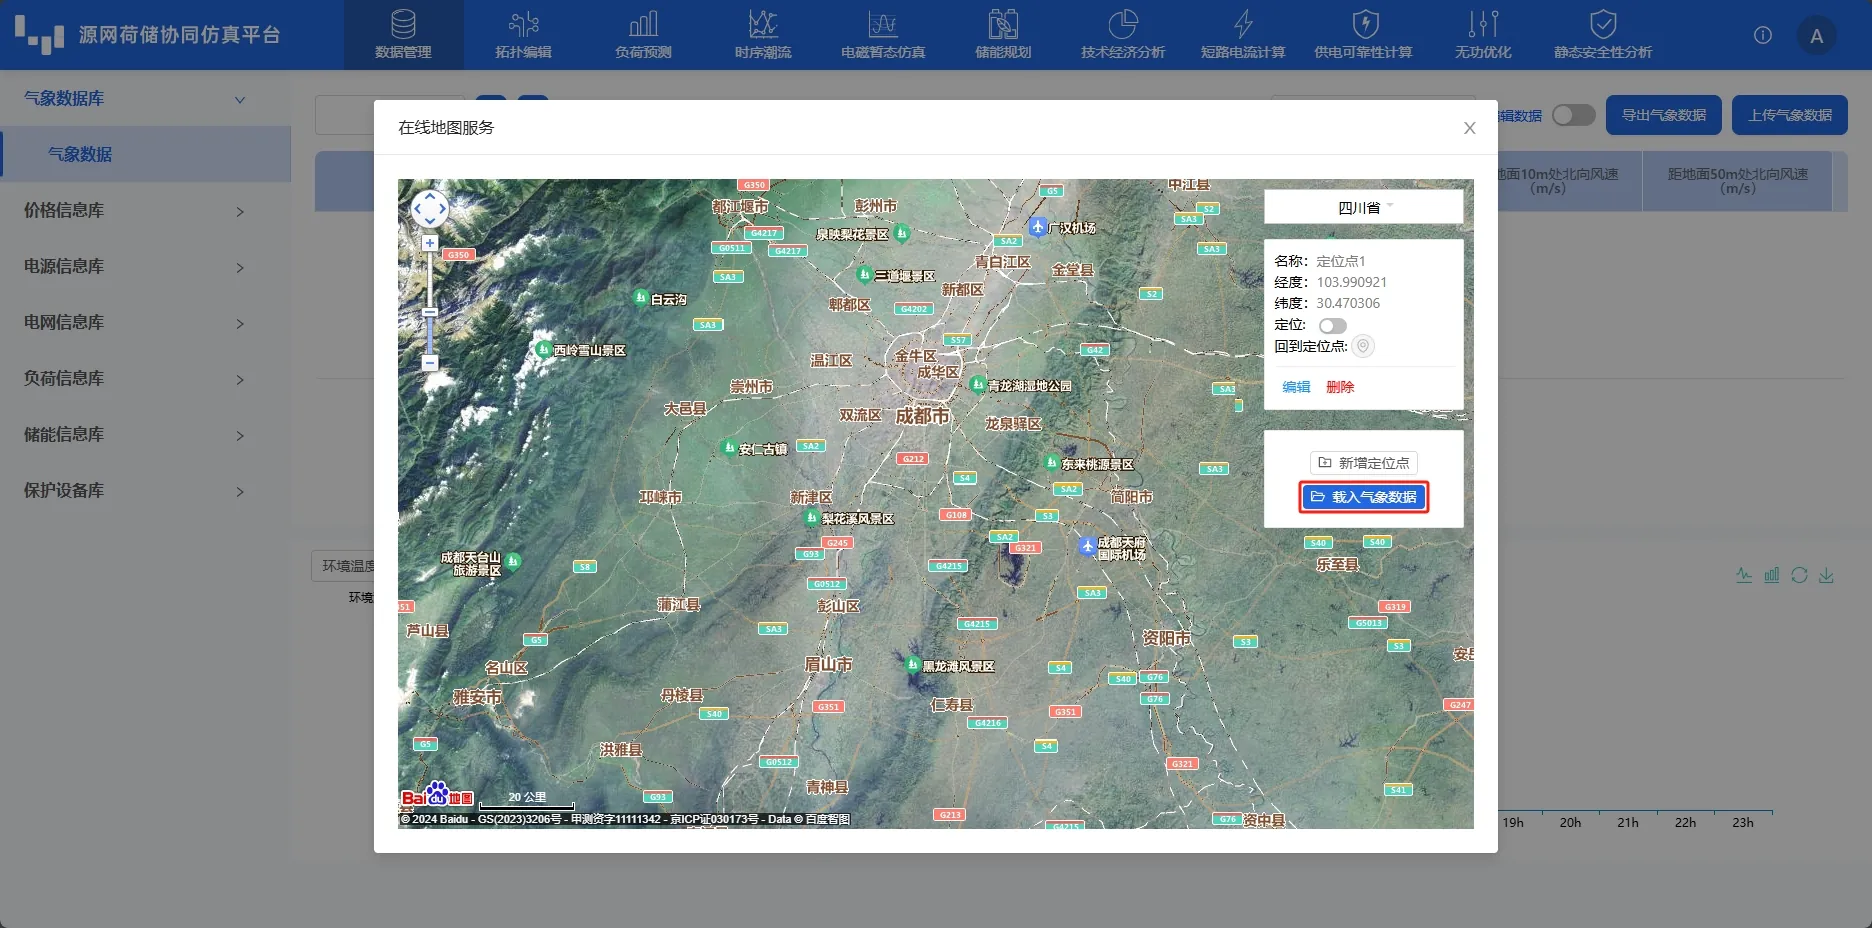Expand the 保护设备库 sidebar group
Image resolution: width=1872 pixels, height=928 pixels.
click(145, 491)
